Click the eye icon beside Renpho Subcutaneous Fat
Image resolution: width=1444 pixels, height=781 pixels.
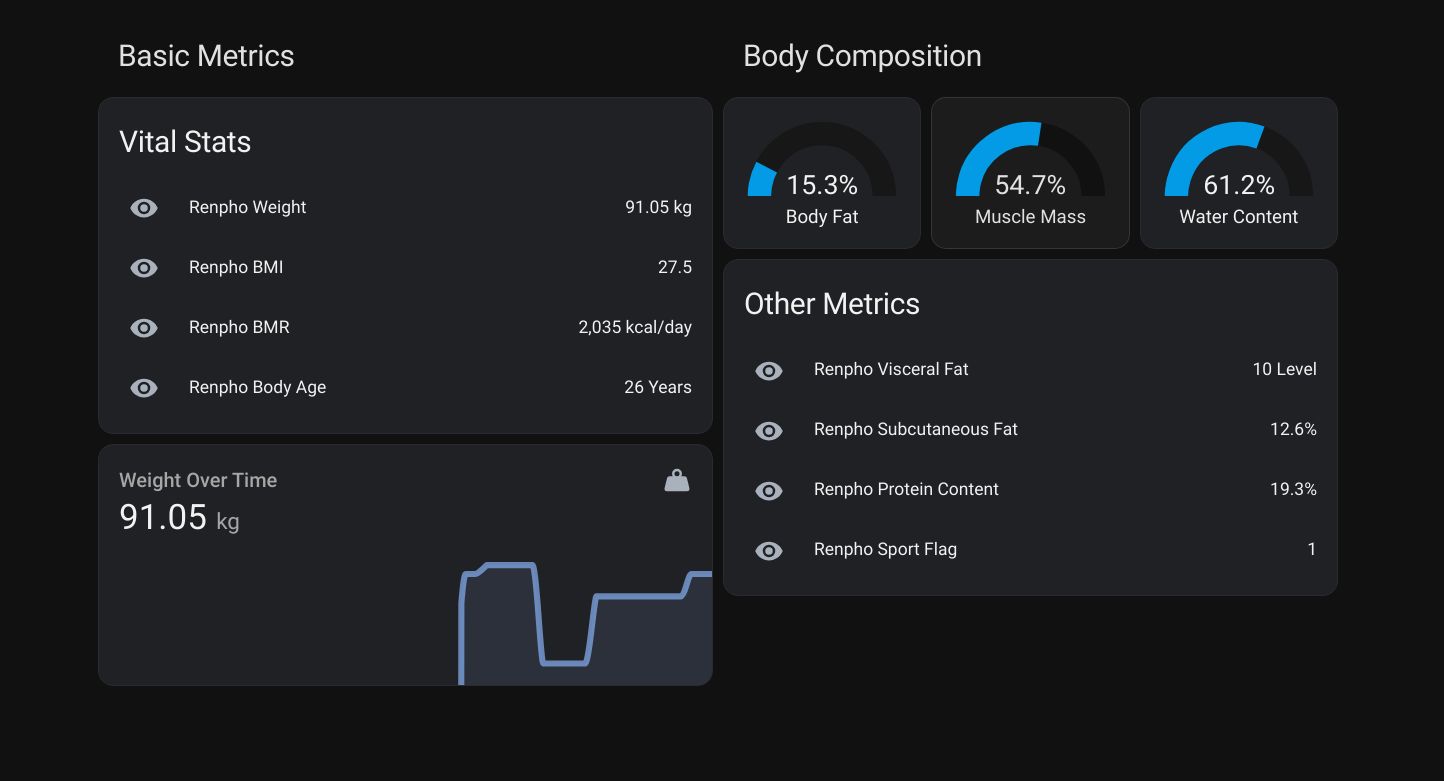coord(768,430)
